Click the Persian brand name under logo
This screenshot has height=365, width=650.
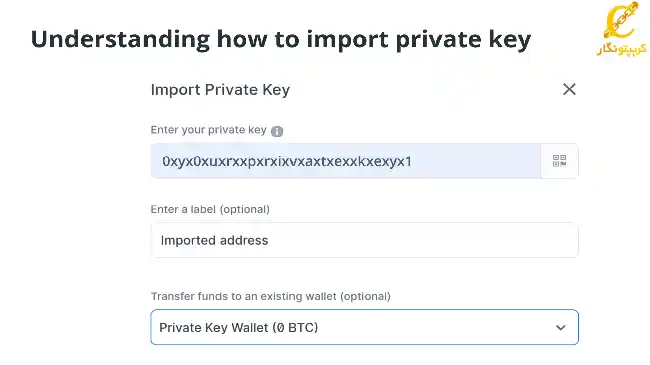(621, 49)
